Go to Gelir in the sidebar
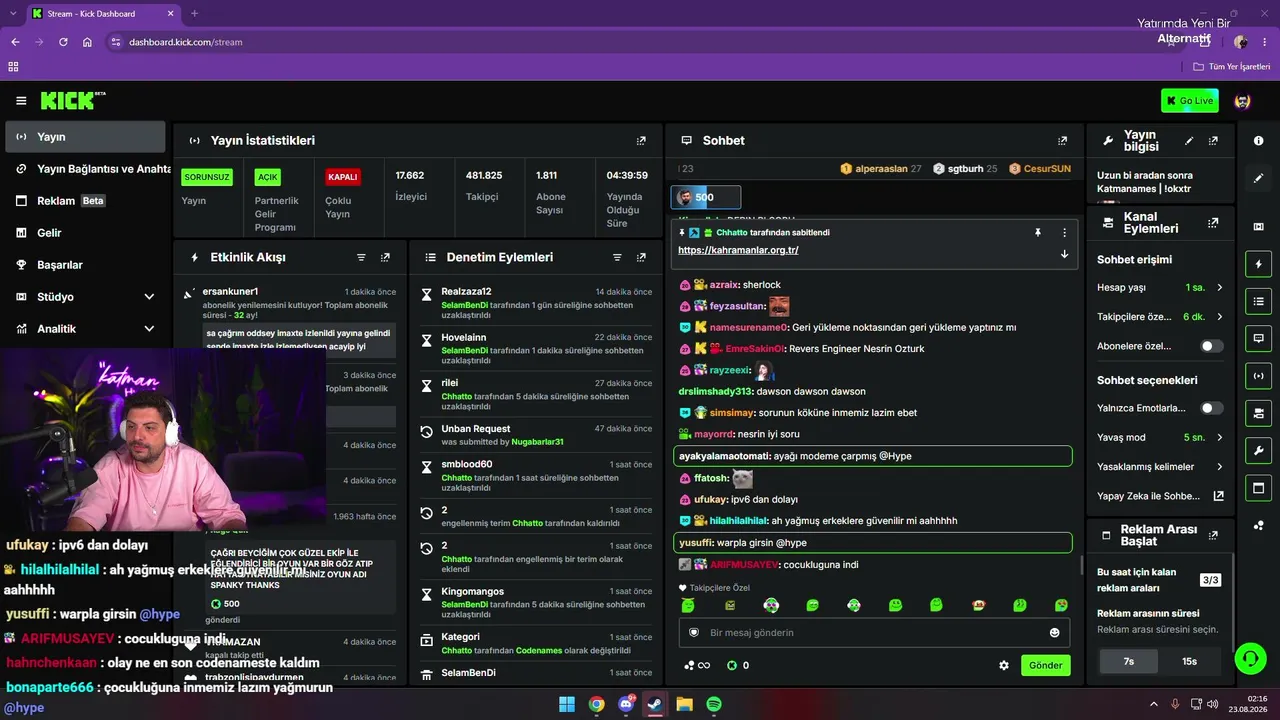Viewport: 1280px width, 720px height. tap(85, 233)
